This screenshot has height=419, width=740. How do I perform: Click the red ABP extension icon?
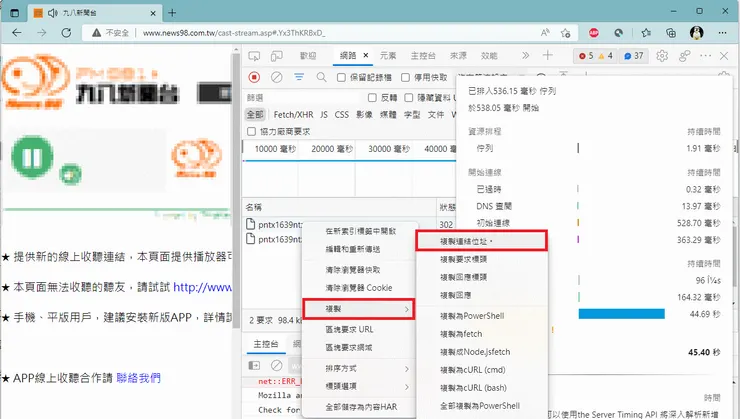[x=594, y=33]
